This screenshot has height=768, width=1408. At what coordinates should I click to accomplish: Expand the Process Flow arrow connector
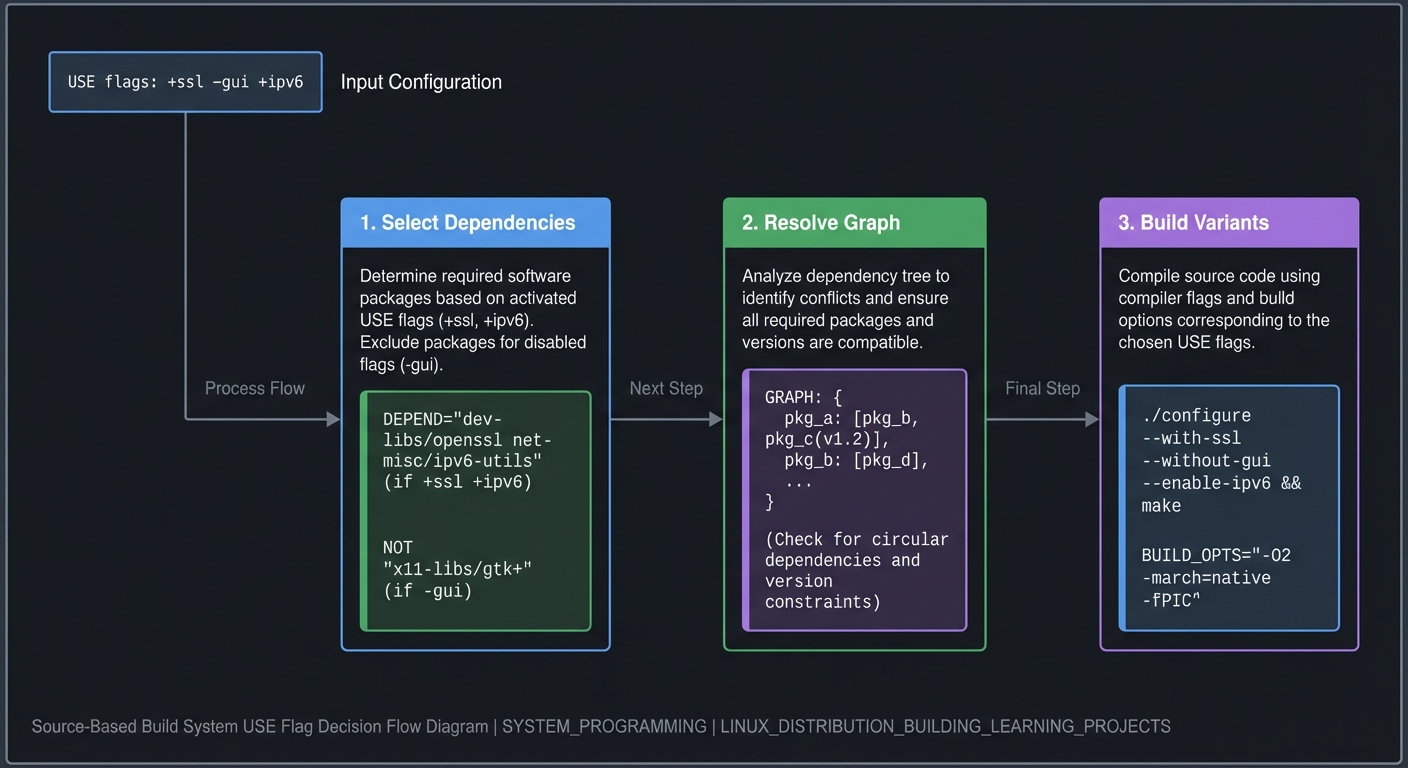point(255,388)
